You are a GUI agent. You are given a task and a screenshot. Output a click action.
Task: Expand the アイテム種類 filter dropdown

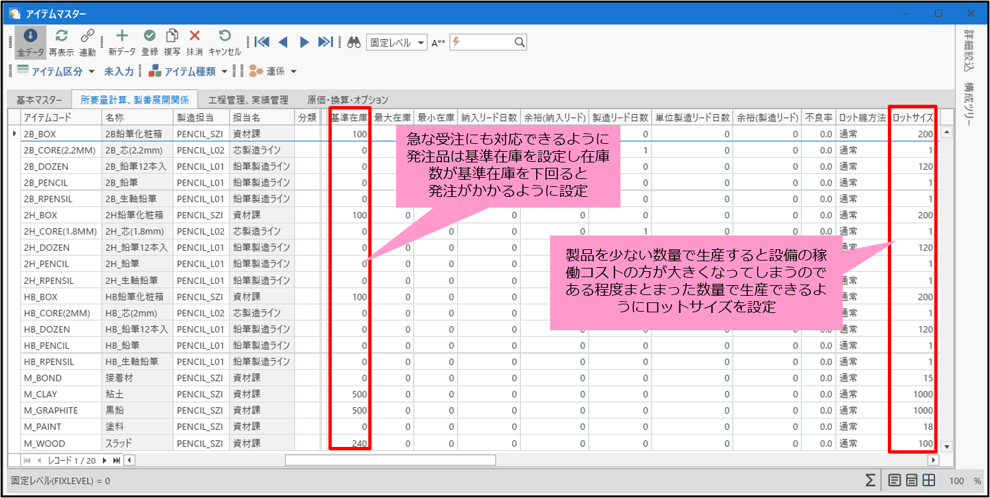tap(189, 71)
